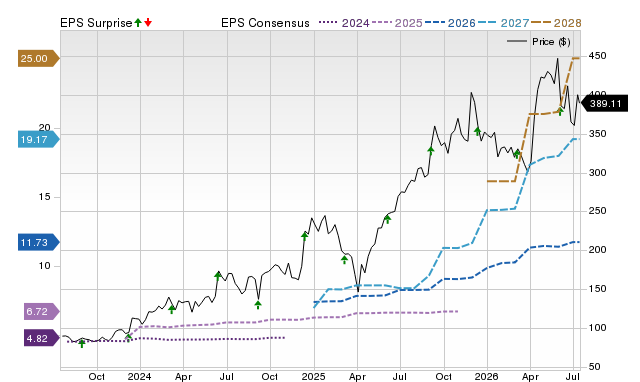Viewport: 640px width, 382px height.
Task: Click the 2024 label on the time axis
Action: click(x=140, y=376)
